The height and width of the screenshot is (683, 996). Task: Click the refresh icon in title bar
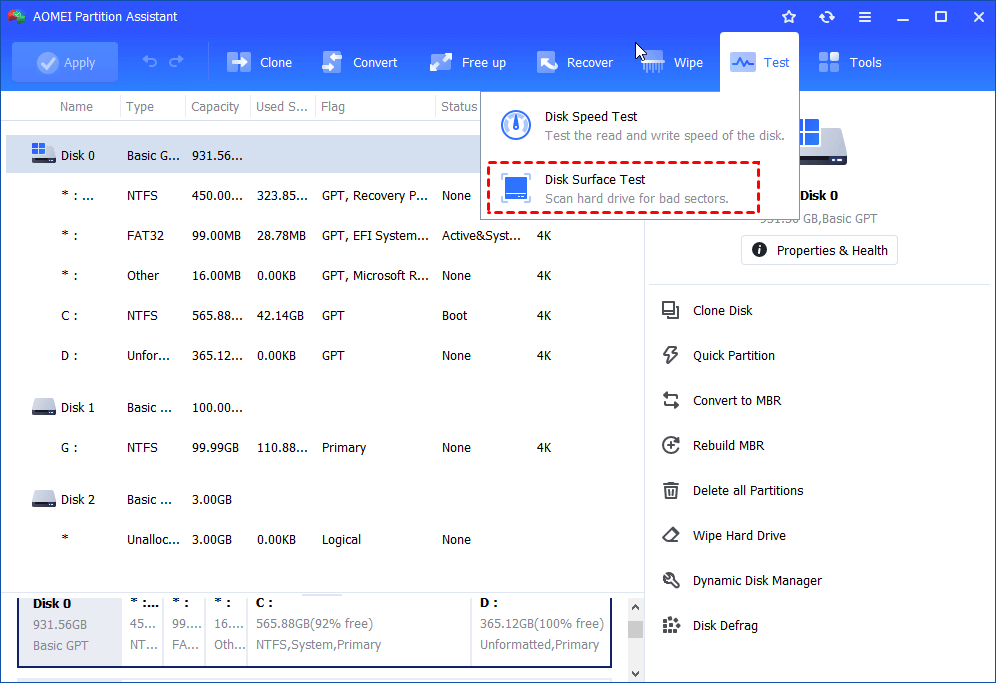pos(827,17)
